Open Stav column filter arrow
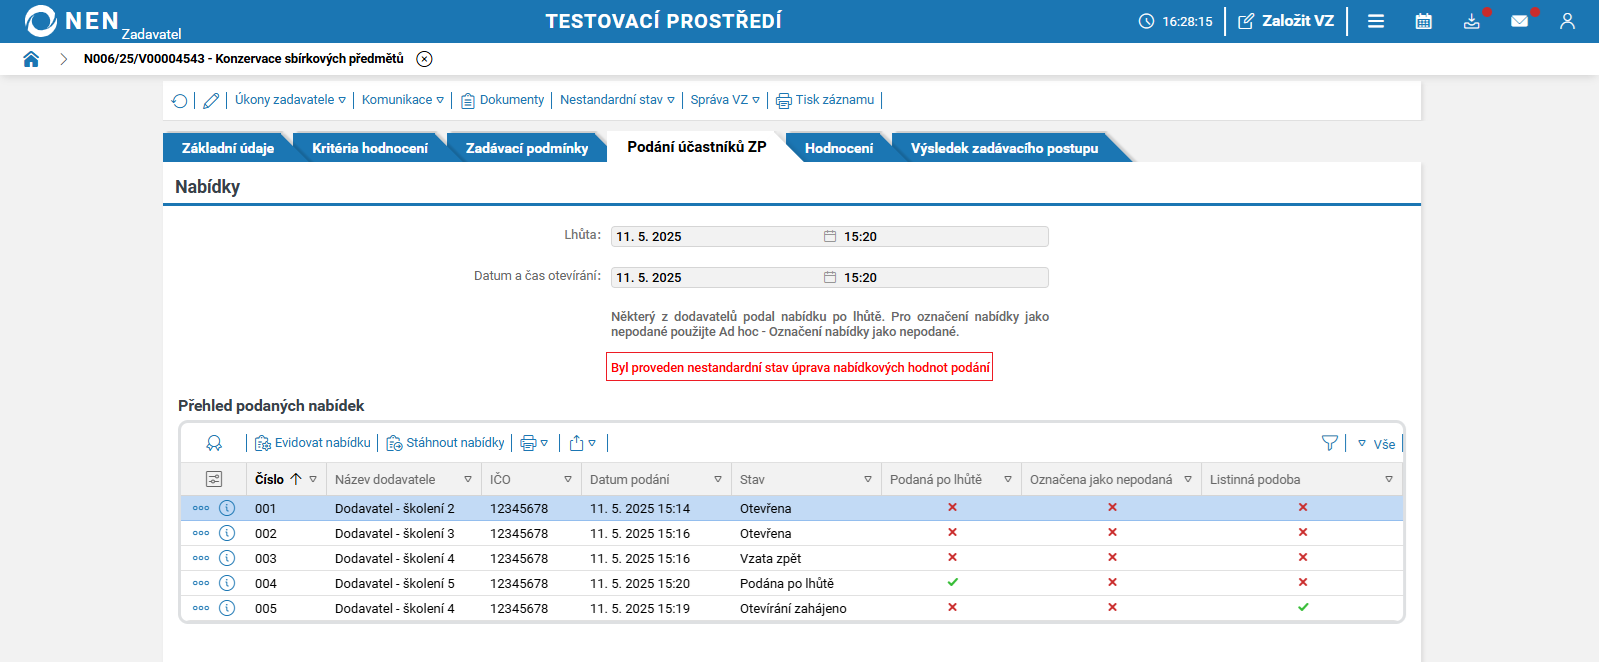 pos(868,479)
